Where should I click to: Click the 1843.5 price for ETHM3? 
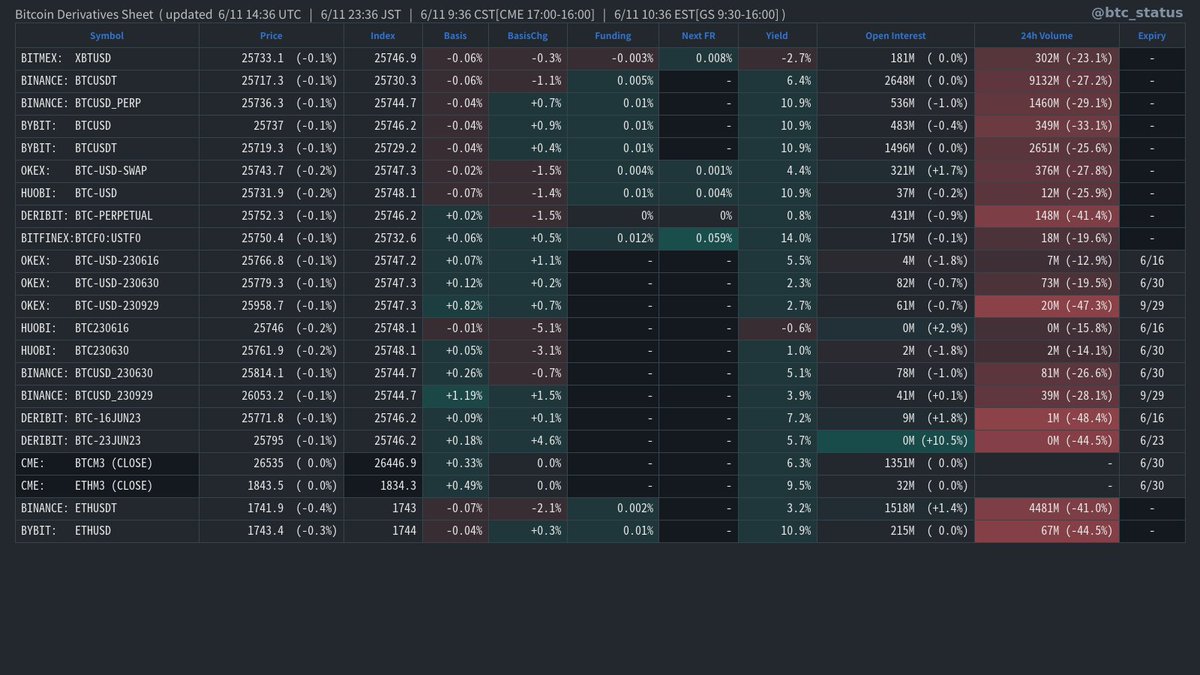pyautogui.click(x=266, y=485)
